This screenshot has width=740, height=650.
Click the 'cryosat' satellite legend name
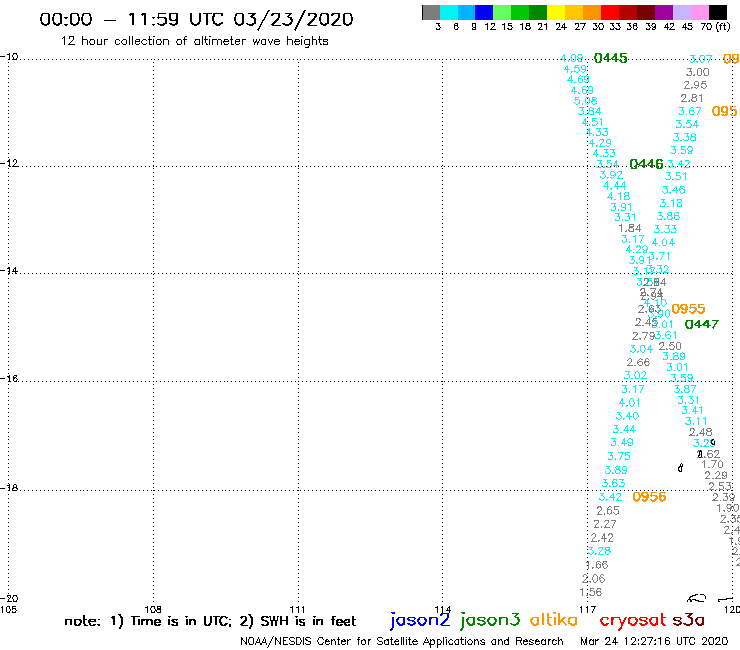tap(632, 620)
